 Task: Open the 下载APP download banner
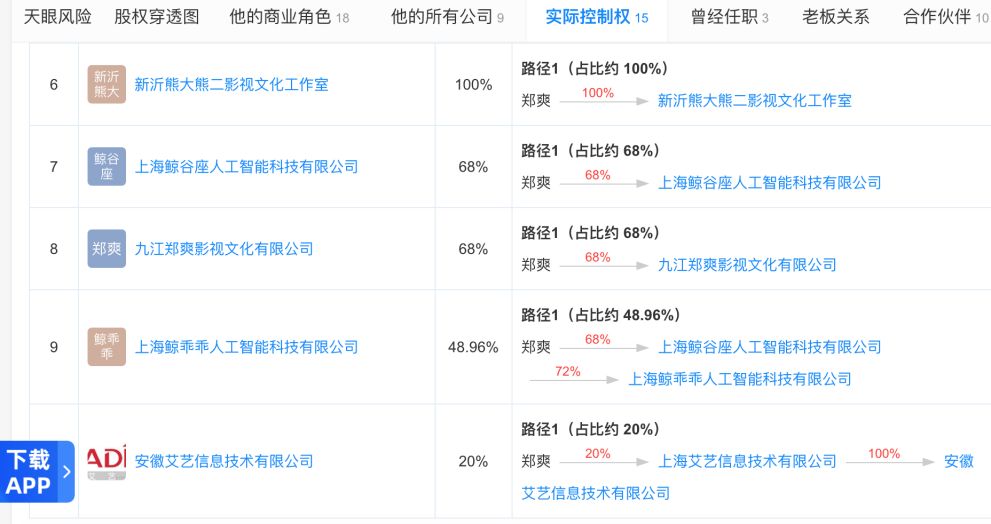[x=37, y=472]
